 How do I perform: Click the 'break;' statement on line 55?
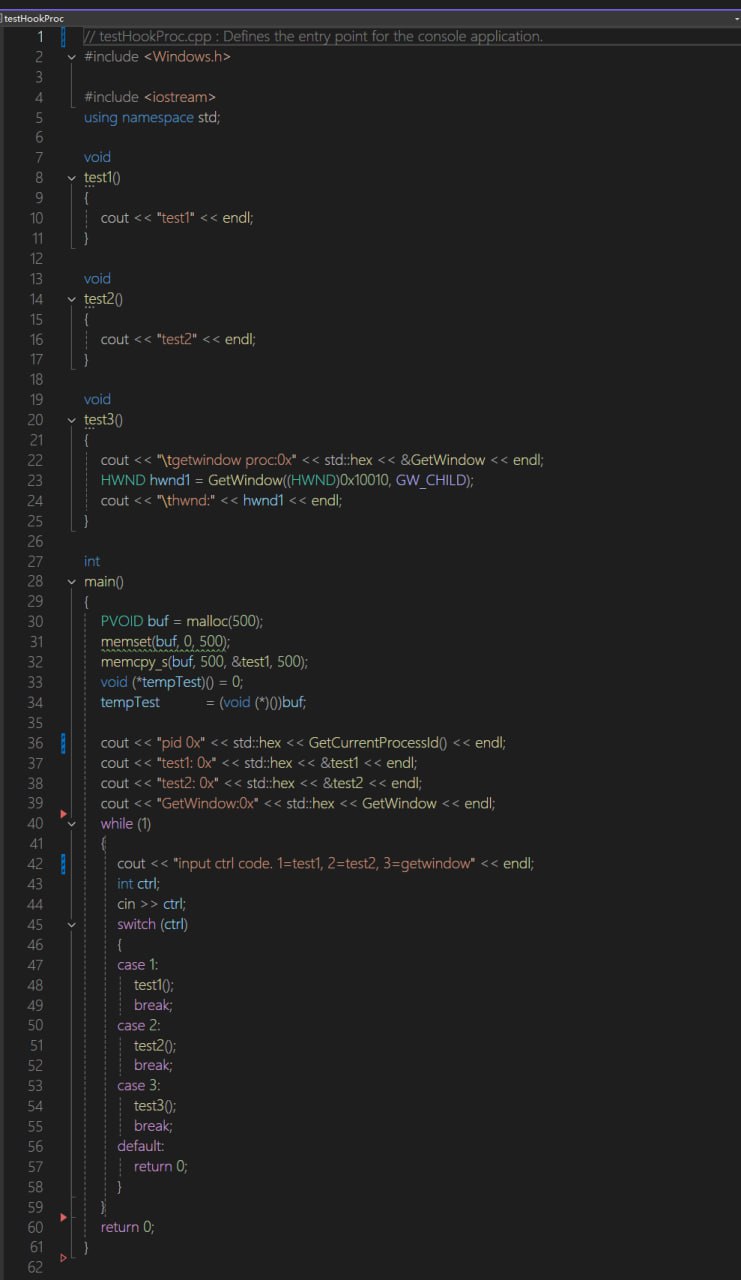point(154,1126)
